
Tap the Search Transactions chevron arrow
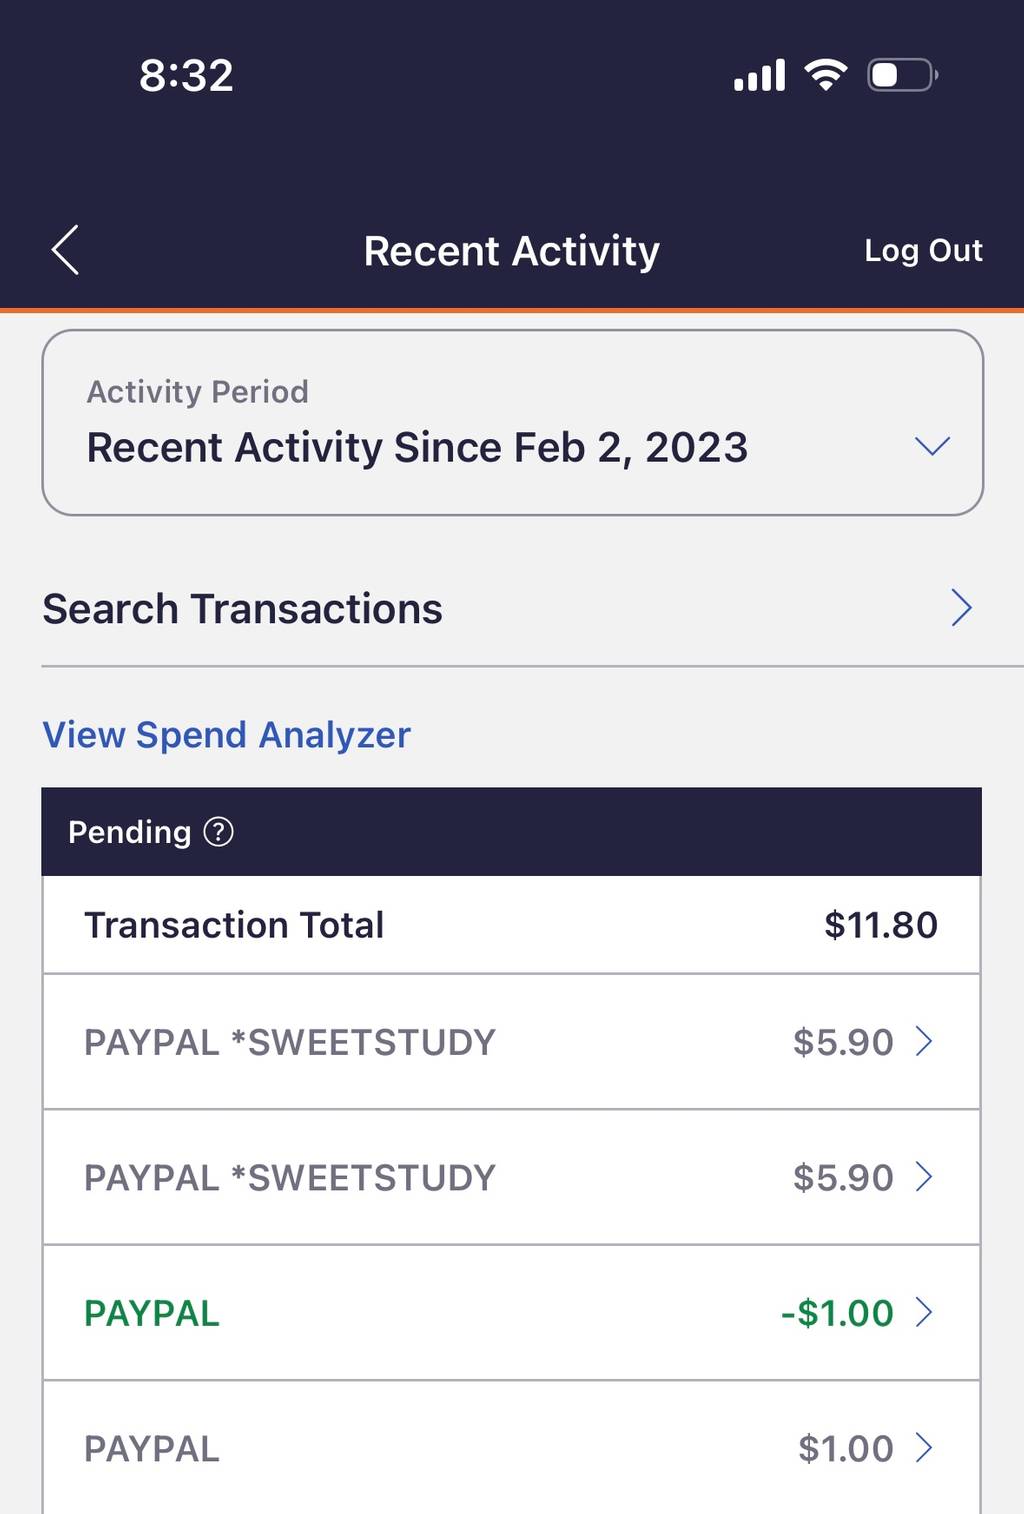tap(961, 608)
